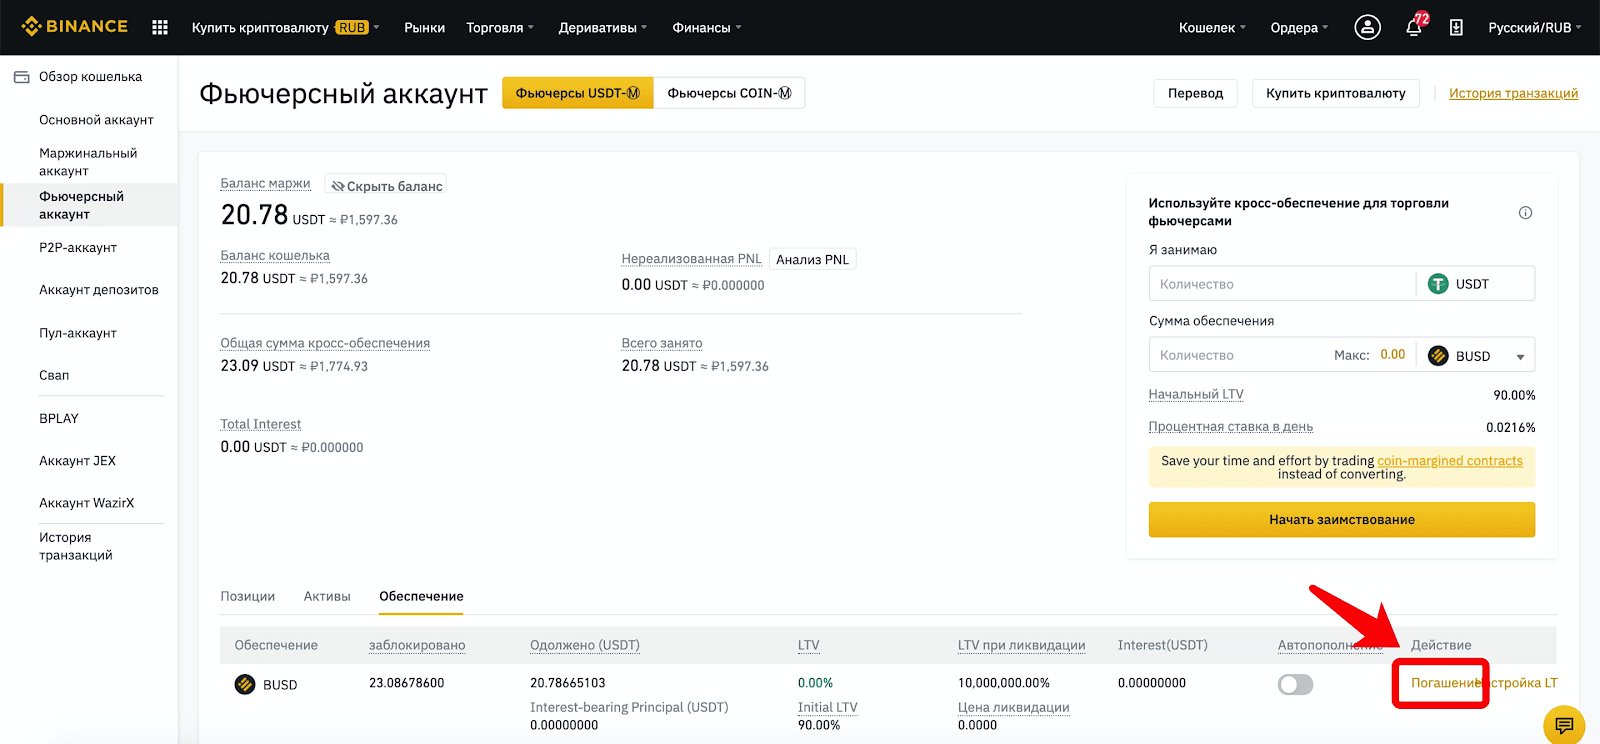Screen dimensions: 1600x744
Task: Open the BUSD collateral coin dropdown
Action: coord(1521,357)
